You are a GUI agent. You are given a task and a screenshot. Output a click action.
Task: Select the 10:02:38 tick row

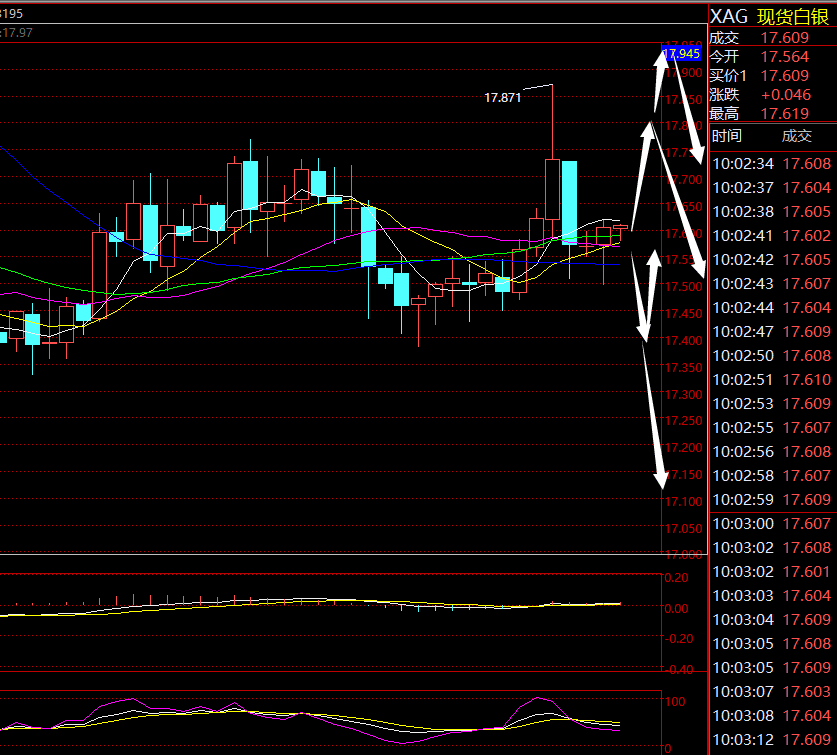pyautogui.click(x=772, y=211)
